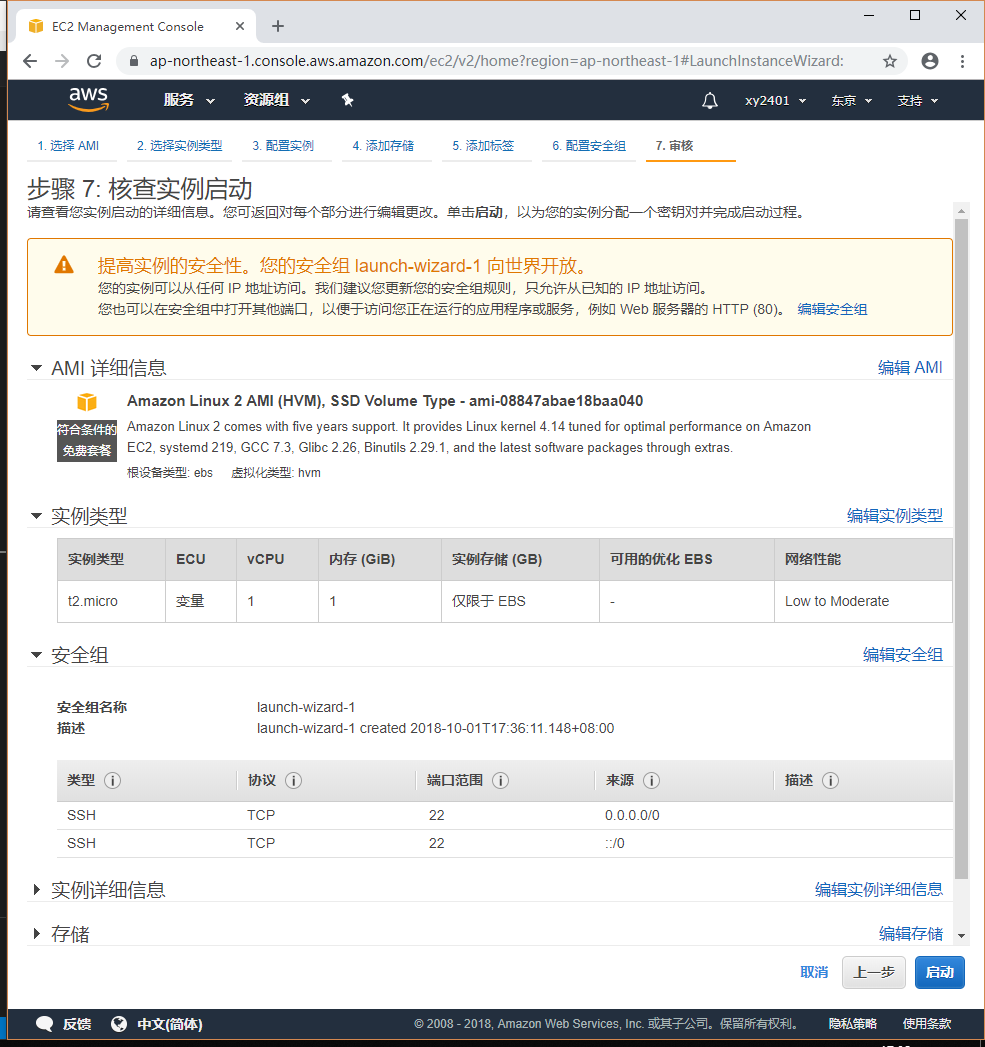
Task: Click the 编辑实例类型 link
Action: point(894,515)
